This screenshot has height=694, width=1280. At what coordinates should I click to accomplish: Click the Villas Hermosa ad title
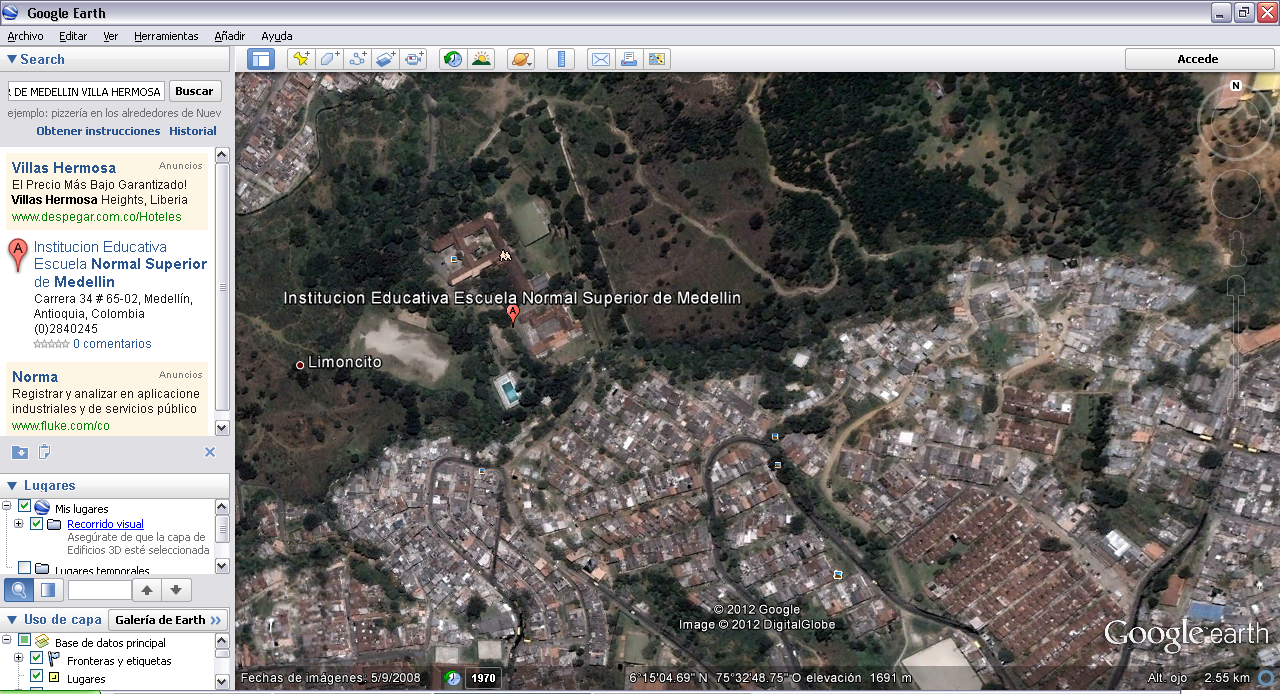64,168
